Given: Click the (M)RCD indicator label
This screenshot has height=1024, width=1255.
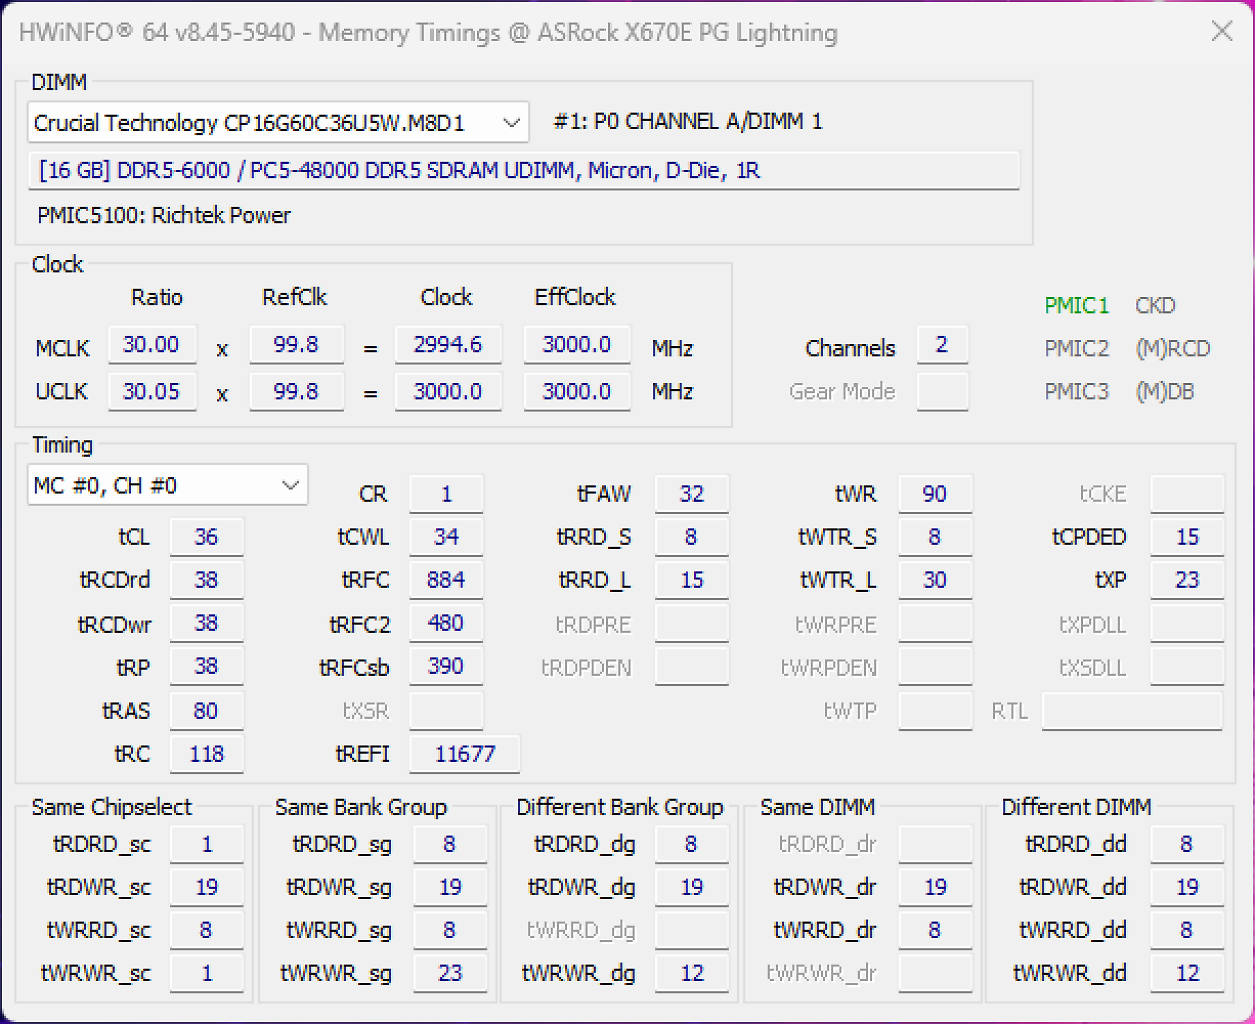Looking at the screenshot, I should coord(1172,349).
